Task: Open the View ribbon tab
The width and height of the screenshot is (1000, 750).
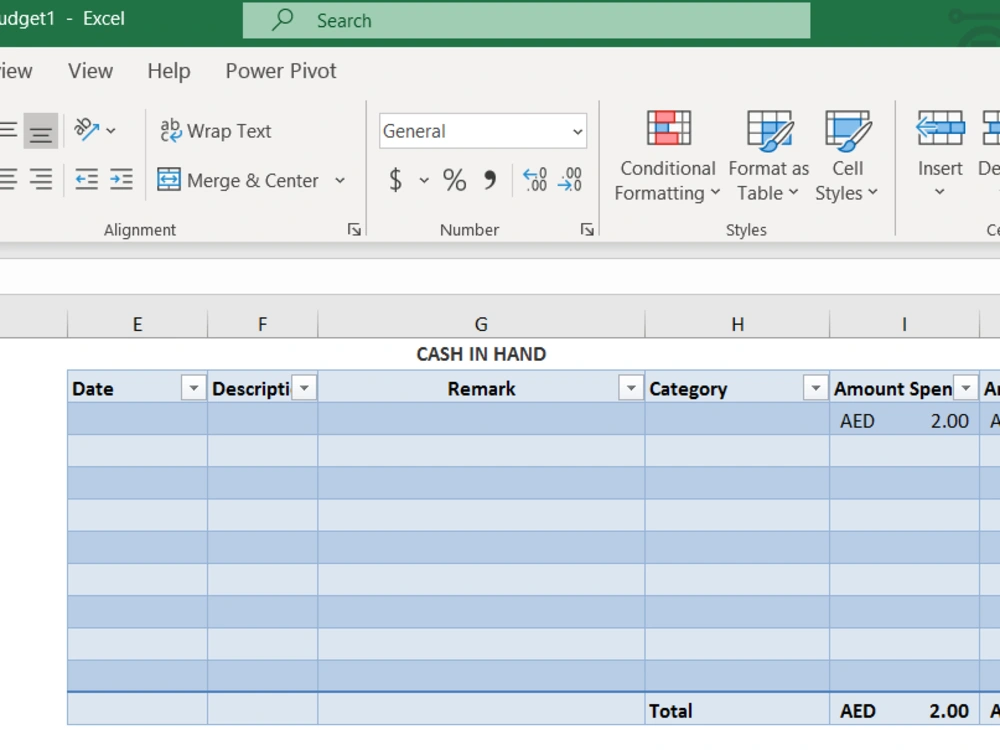Action: coord(91,71)
